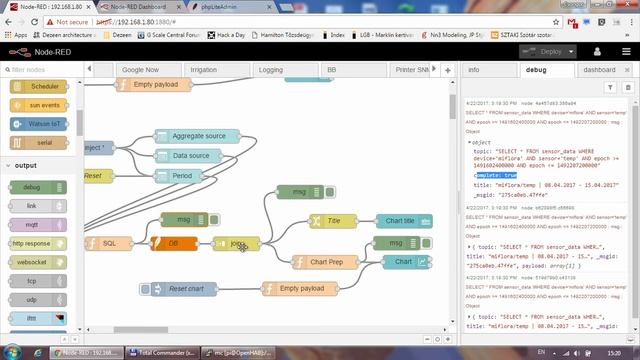Pick the ifttt output palette node
This screenshot has height=360, width=640.
pyautogui.click(x=38, y=318)
